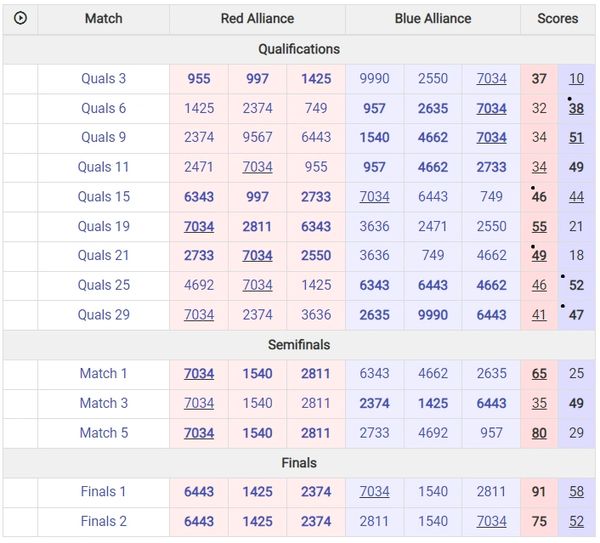Click team 9990 in the Quals 3 row
Viewport: 600px width, 543px height.
pyautogui.click(x=375, y=79)
